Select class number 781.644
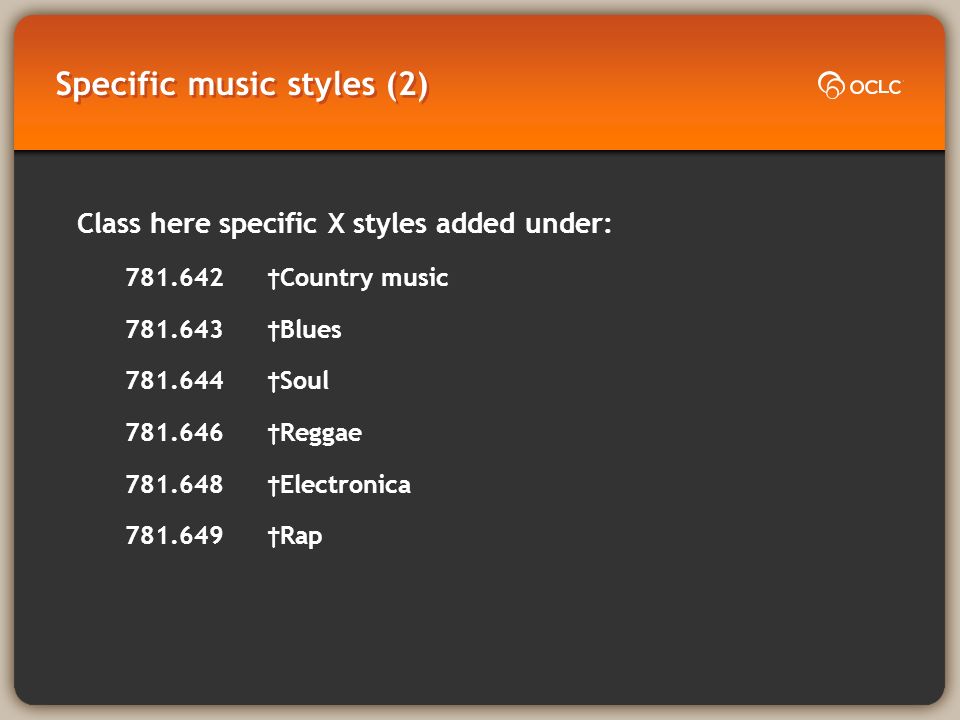This screenshot has height=720, width=960. pyautogui.click(x=174, y=381)
